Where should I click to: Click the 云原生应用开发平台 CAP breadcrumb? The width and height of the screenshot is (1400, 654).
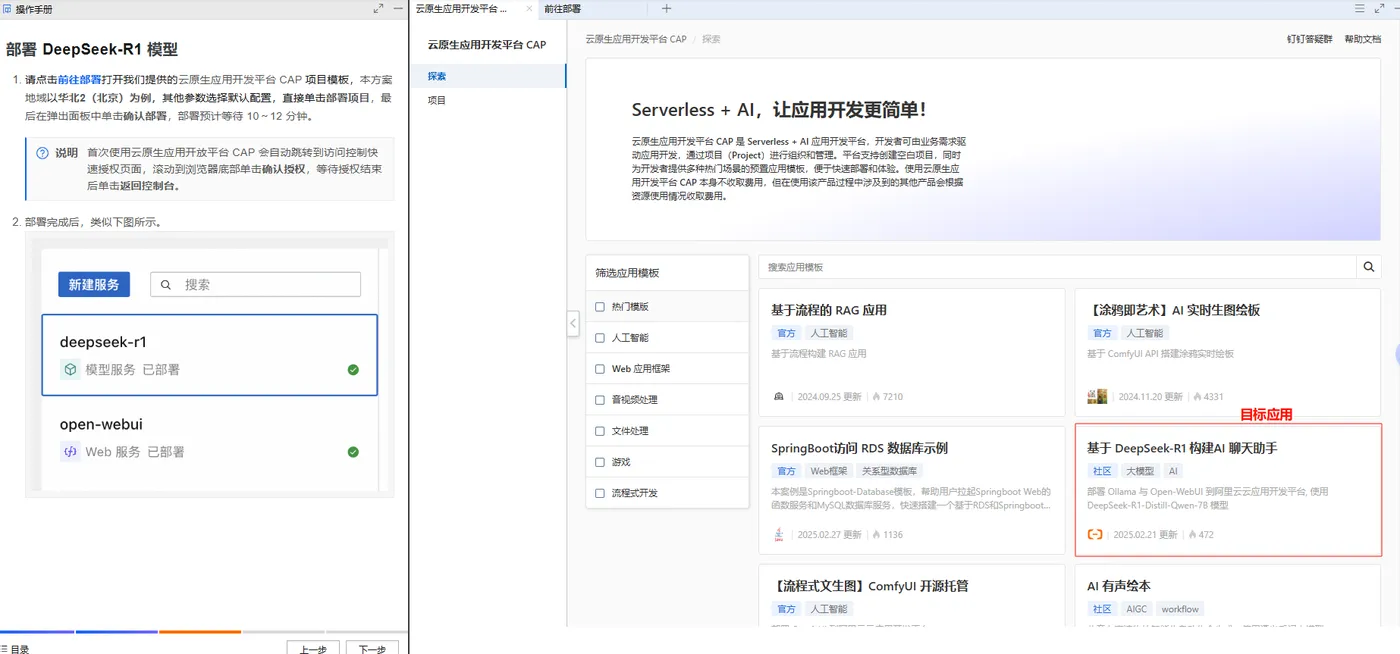636,39
